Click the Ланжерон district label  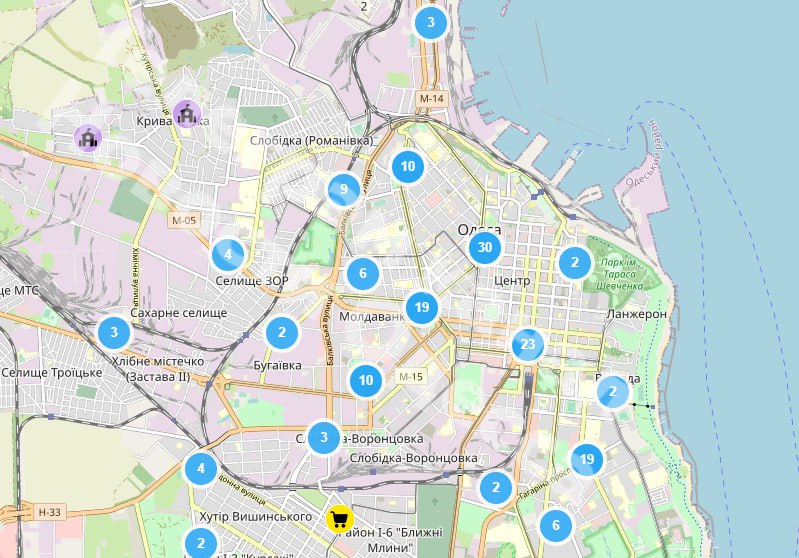(x=636, y=314)
